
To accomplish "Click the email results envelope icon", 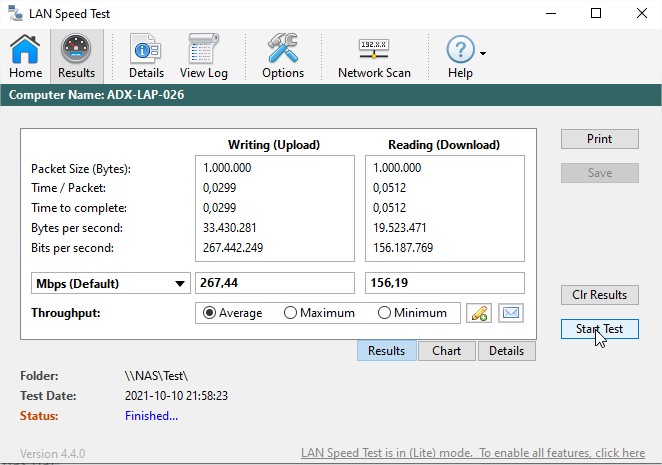I will coord(511,313).
